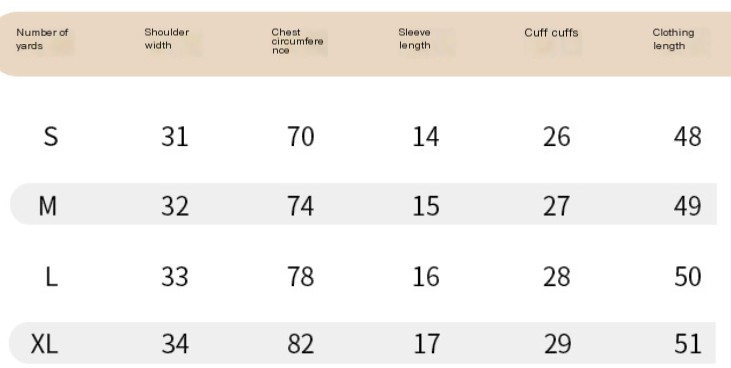Select sleeve length value 15
The image size is (731, 368).
426,206
